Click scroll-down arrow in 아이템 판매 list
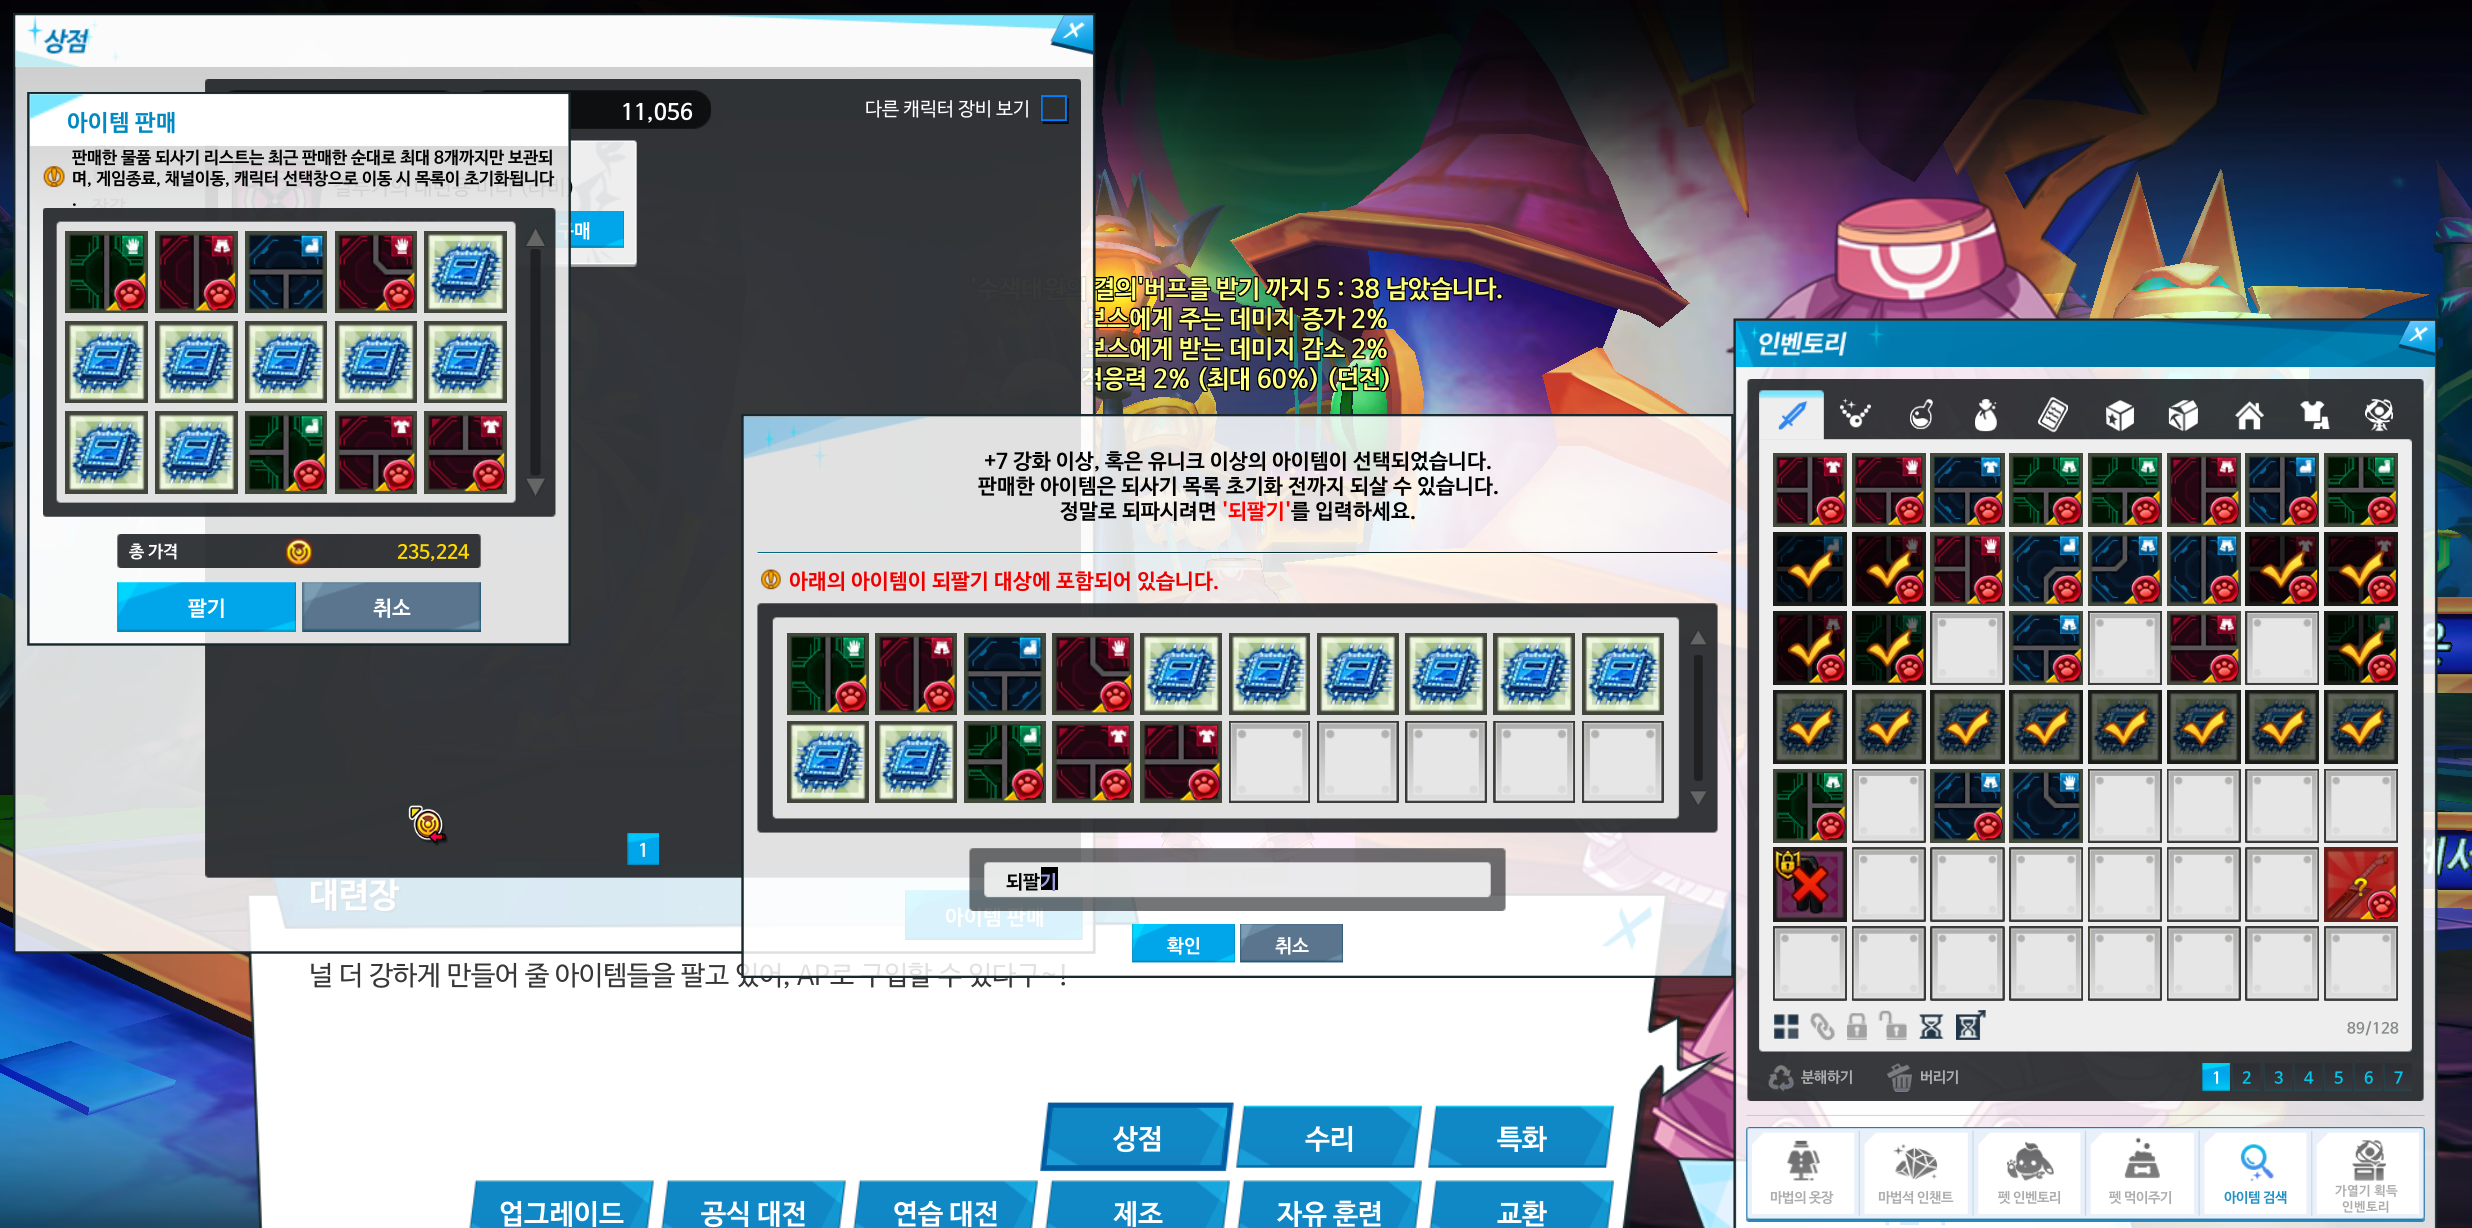 (x=536, y=486)
